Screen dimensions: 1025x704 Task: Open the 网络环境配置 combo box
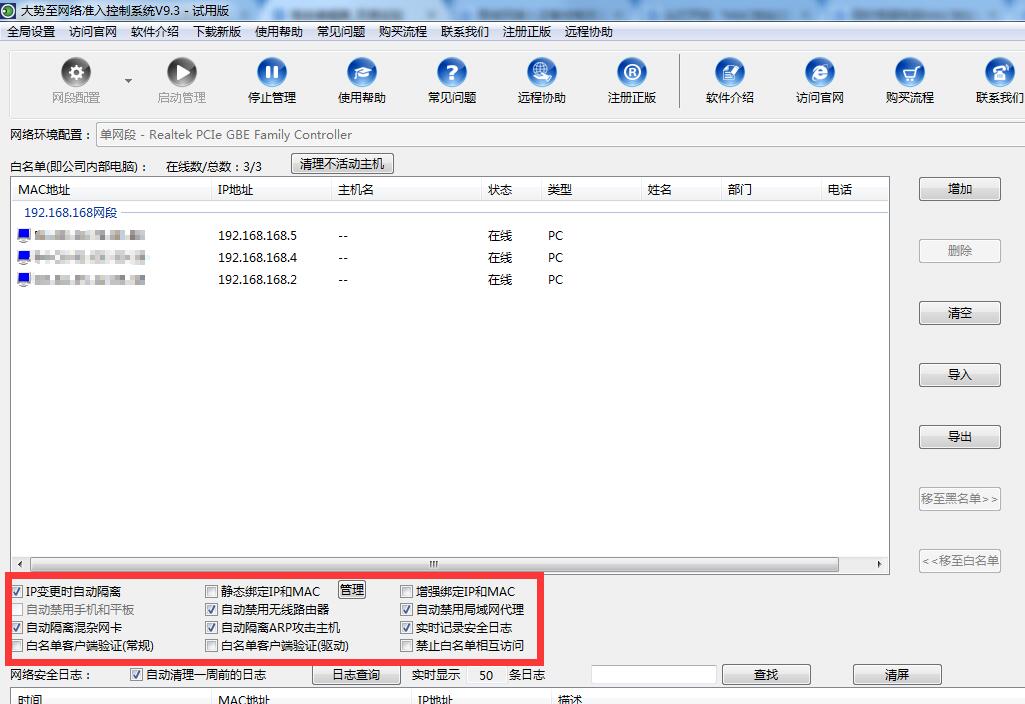560,135
